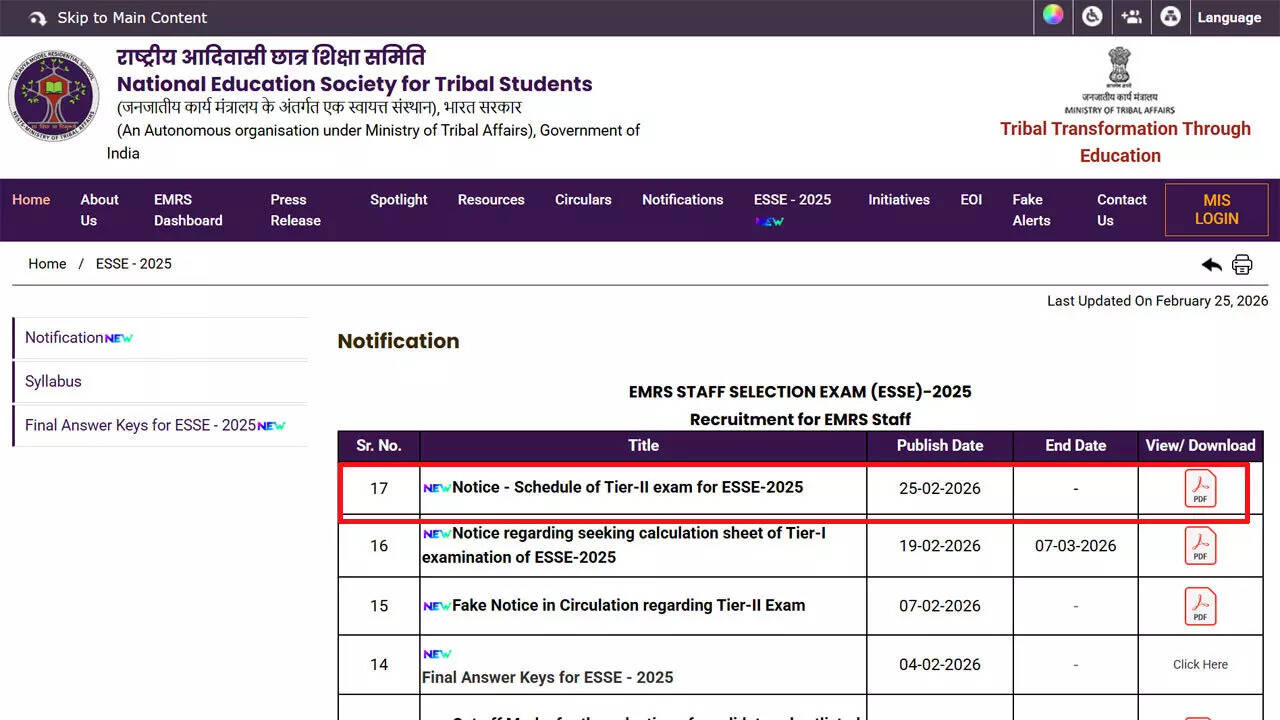Click the listen speaker icon beside Skip link

38,17
